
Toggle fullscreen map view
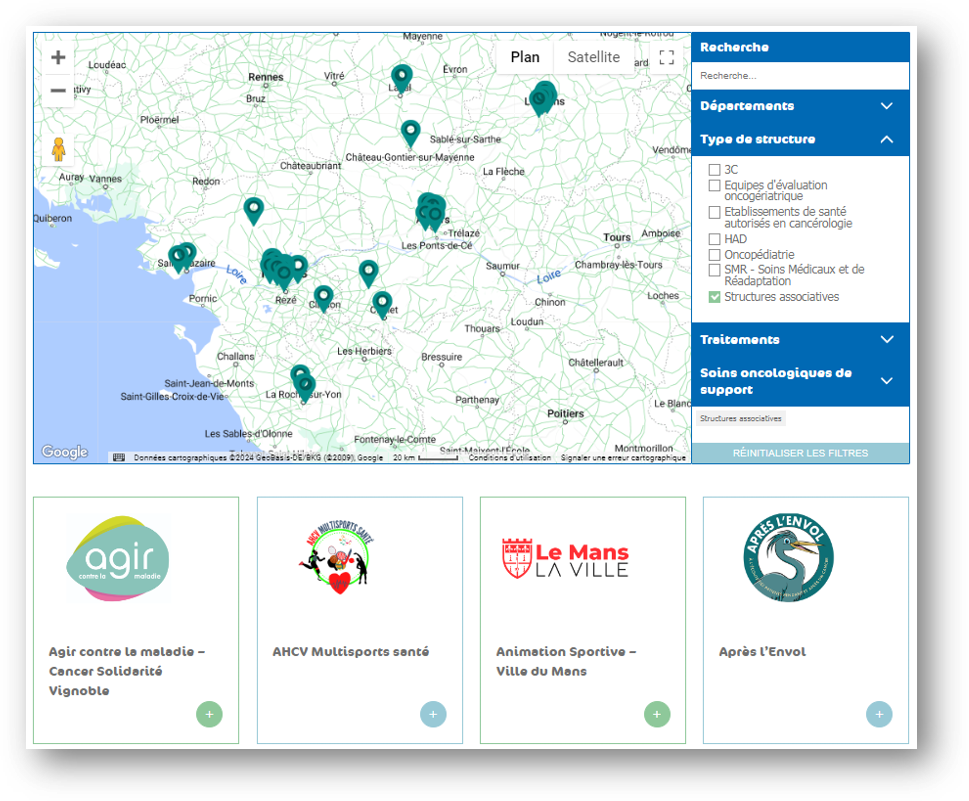pyautogui.click(x=666, y=57)
